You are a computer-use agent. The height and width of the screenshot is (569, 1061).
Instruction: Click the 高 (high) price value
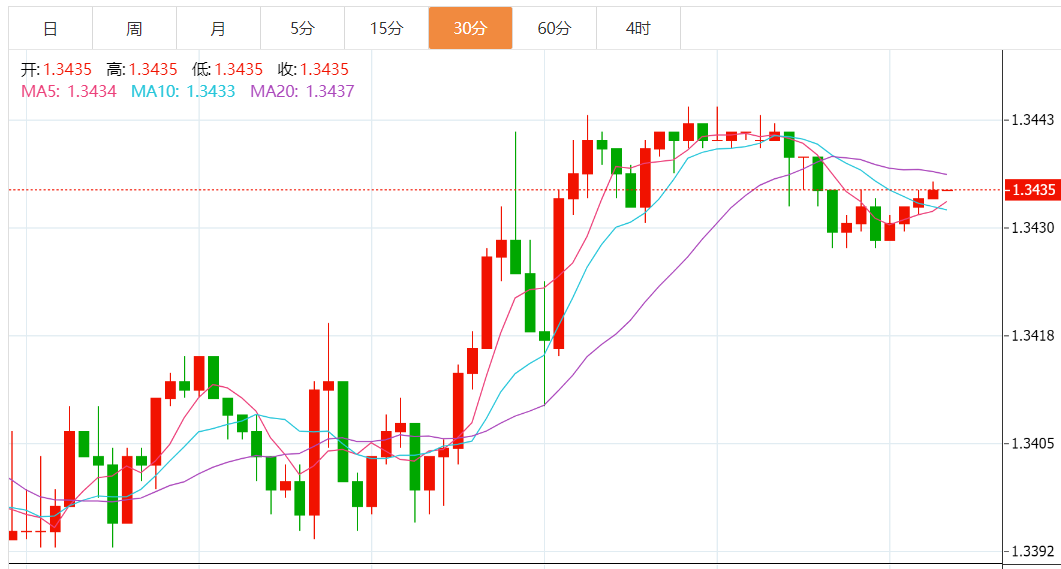tap(153, 69)
